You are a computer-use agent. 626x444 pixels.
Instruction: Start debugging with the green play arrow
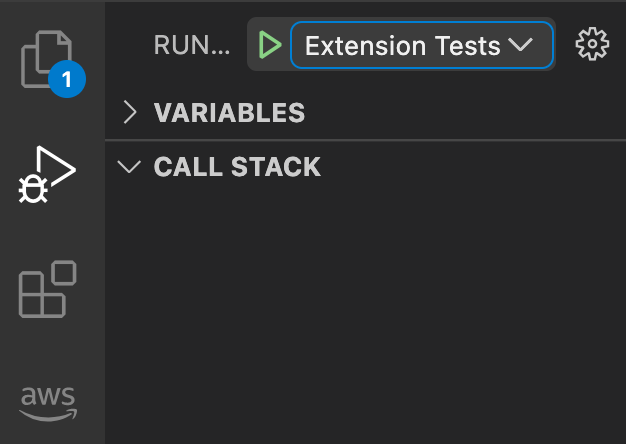click(x=270, y=45)
